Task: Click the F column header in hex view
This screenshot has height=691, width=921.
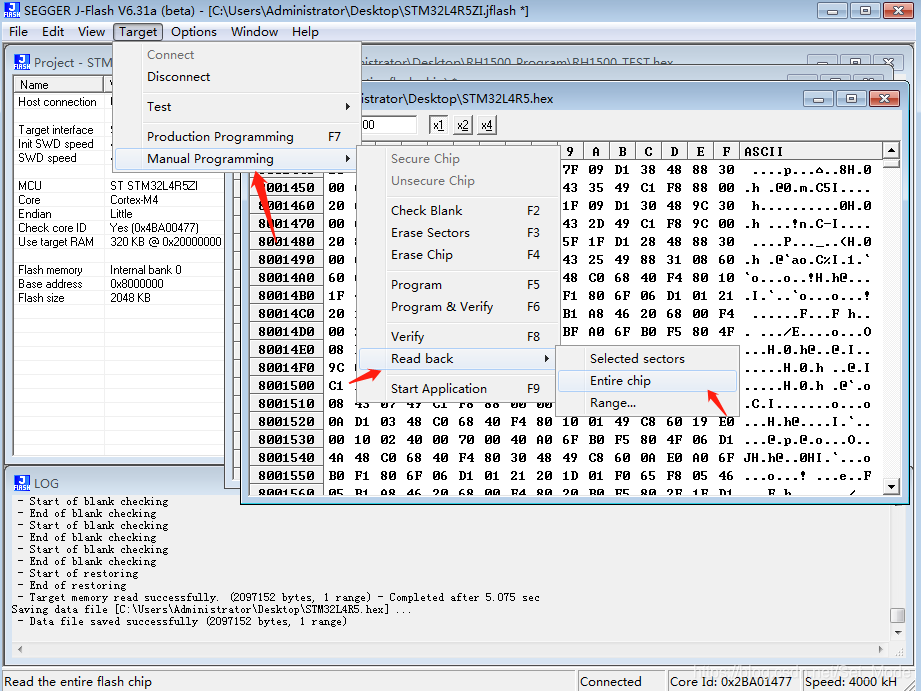Action: (726, 152)
